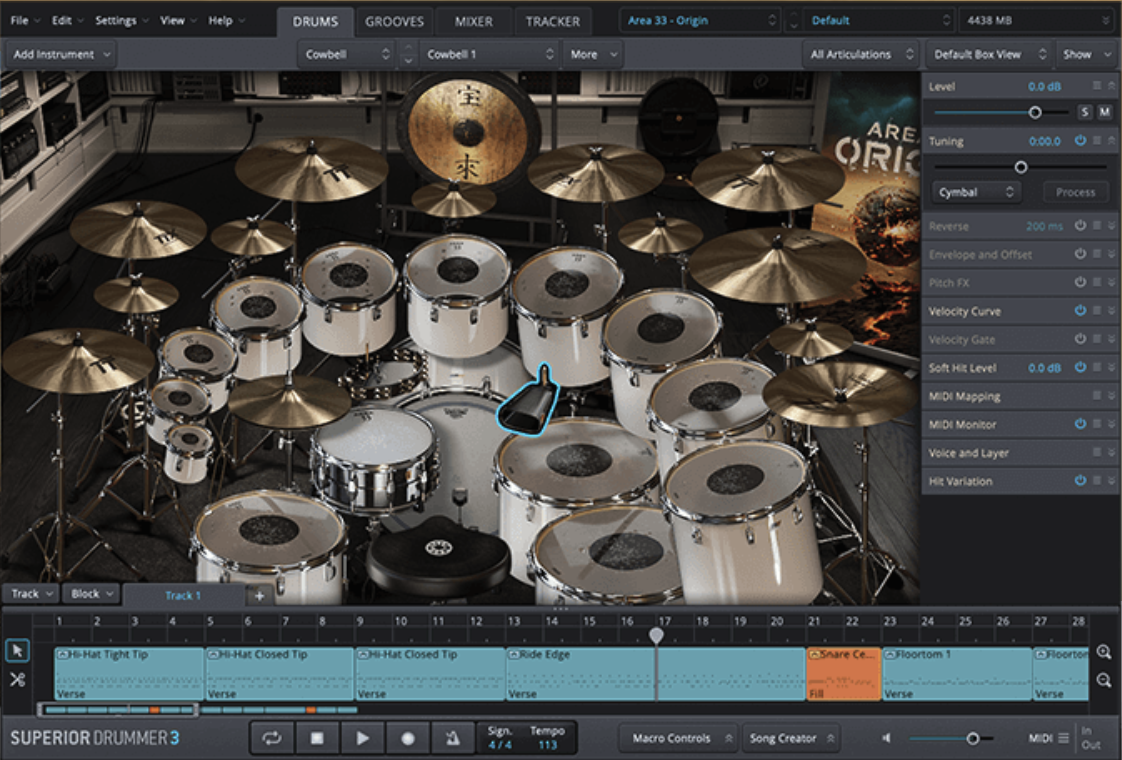This screenshot has width=1122, height=760.
Task: Click the master volume speaker icon
Action: [x=887, y=738]
